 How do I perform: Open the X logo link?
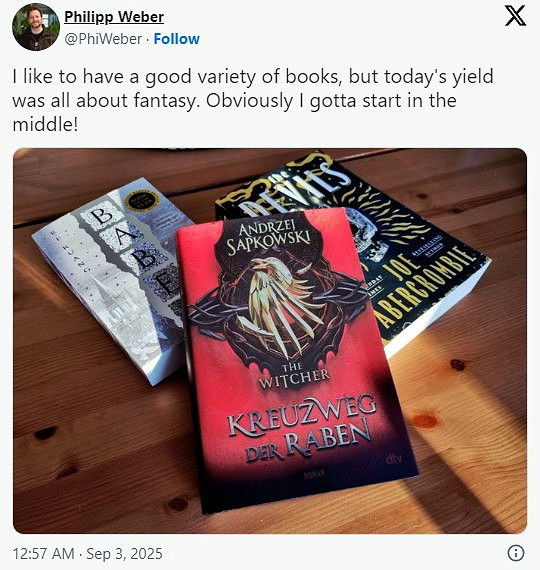click(515, 16)
